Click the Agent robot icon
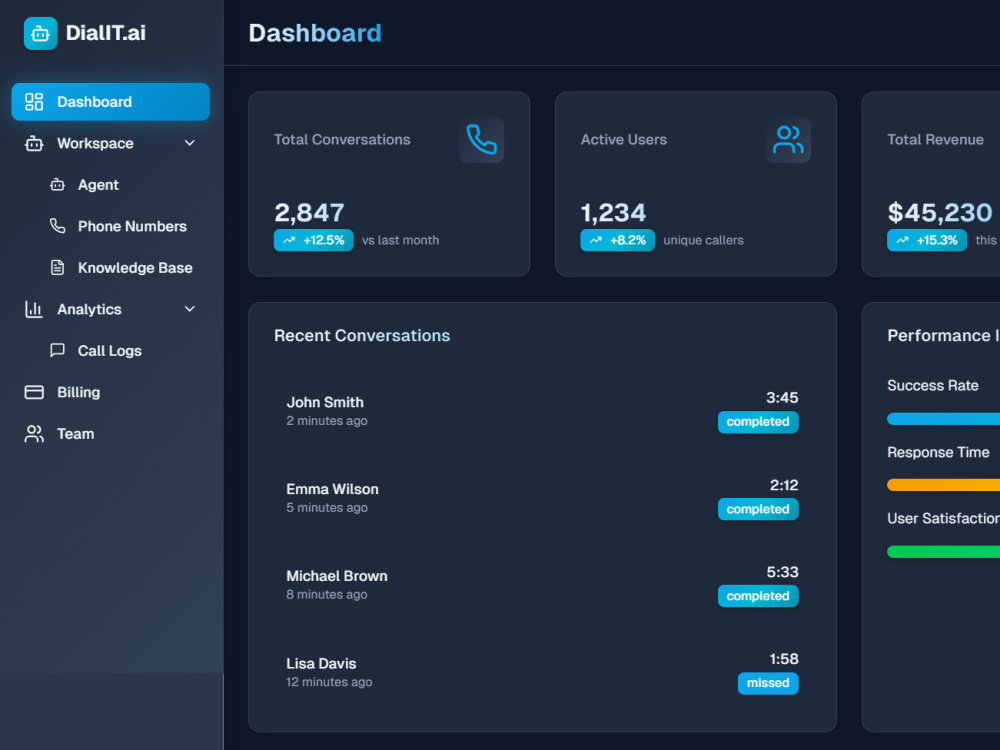Screen dimensions: 1000x750 (57, 185)
